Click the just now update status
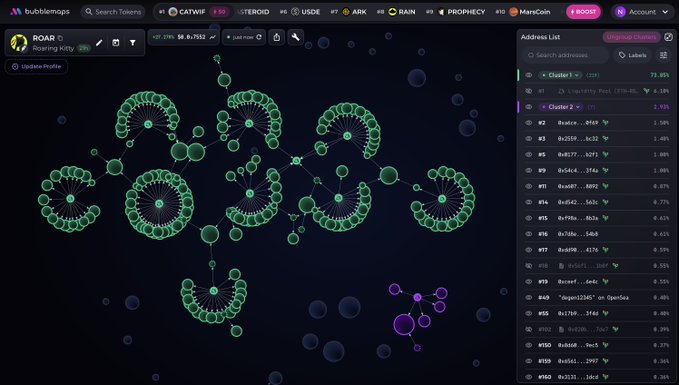Image resolution: width=679 pixels, height=385 pixels. [x=242, y=37]
